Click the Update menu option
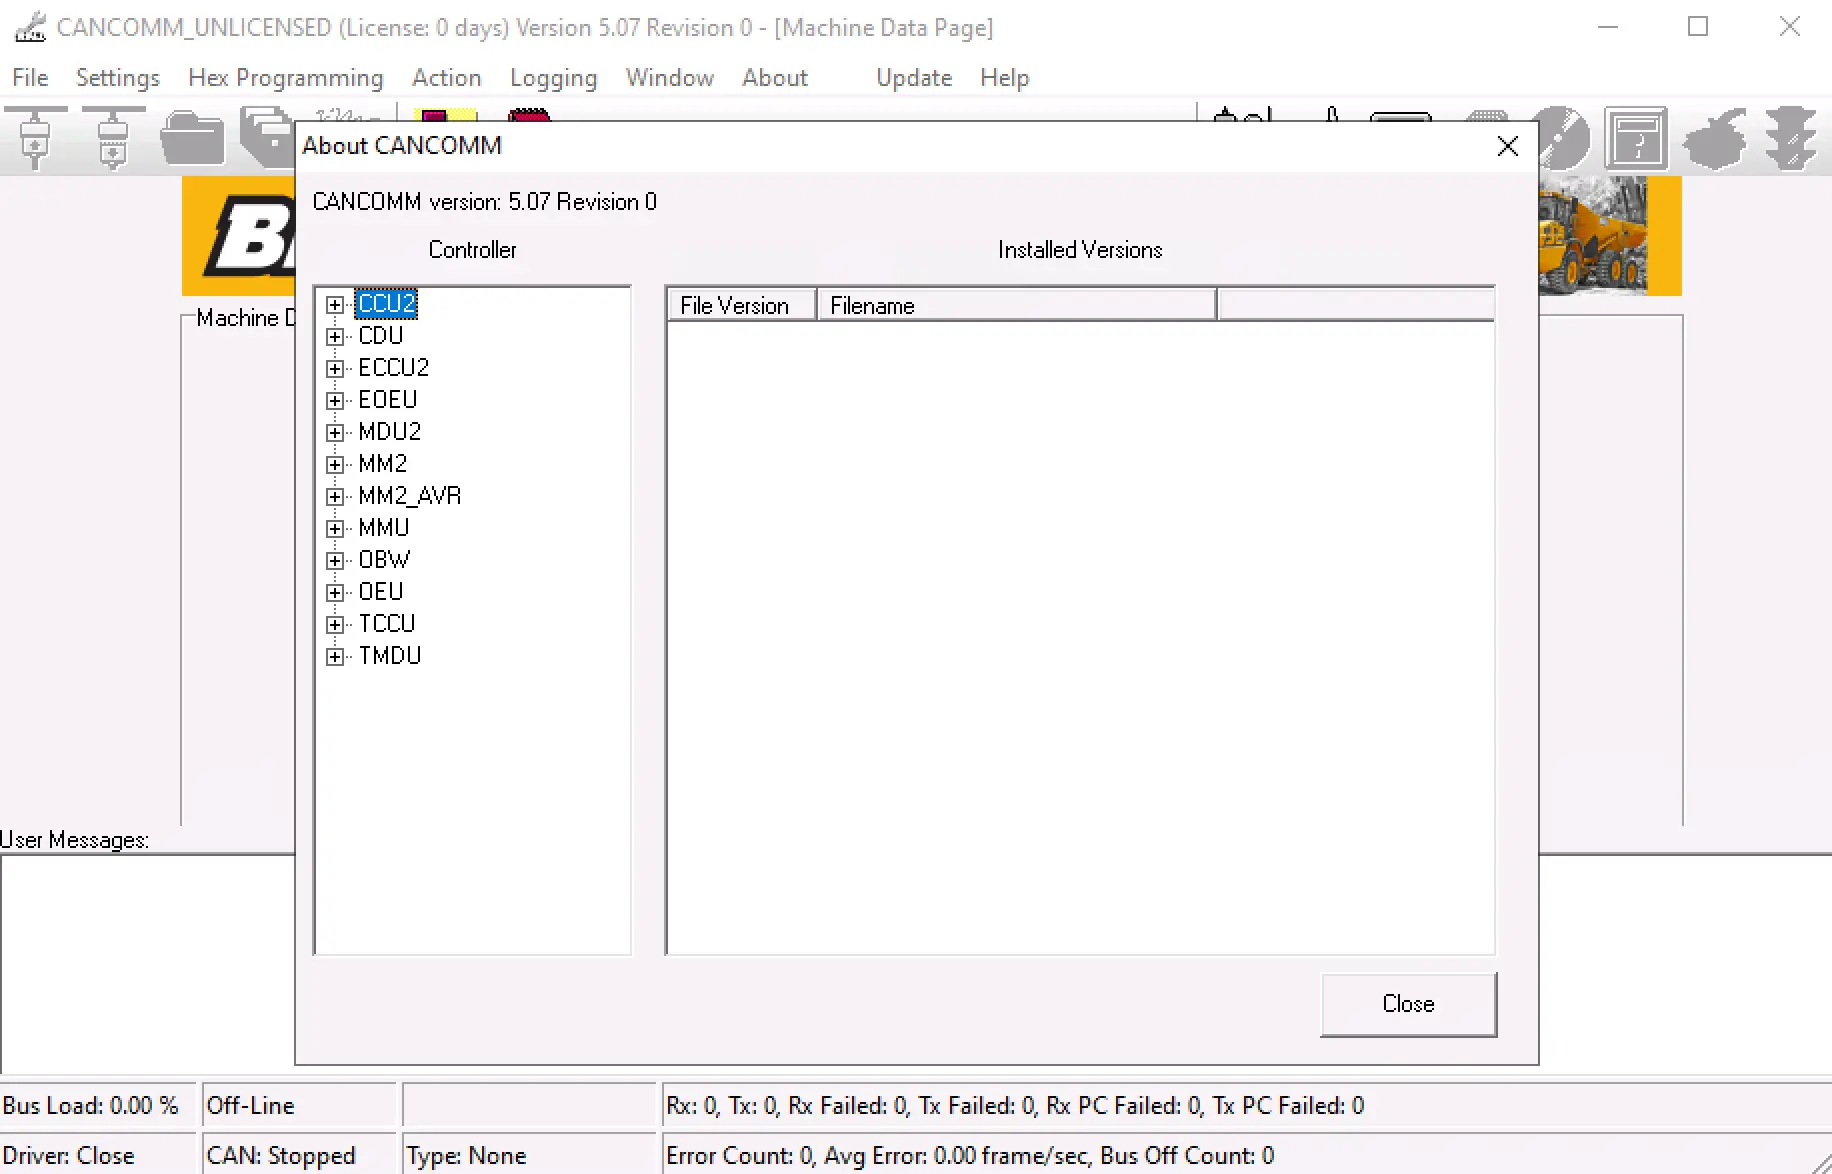Viewport: 1832px width, 1174px height. click(912, 77)
